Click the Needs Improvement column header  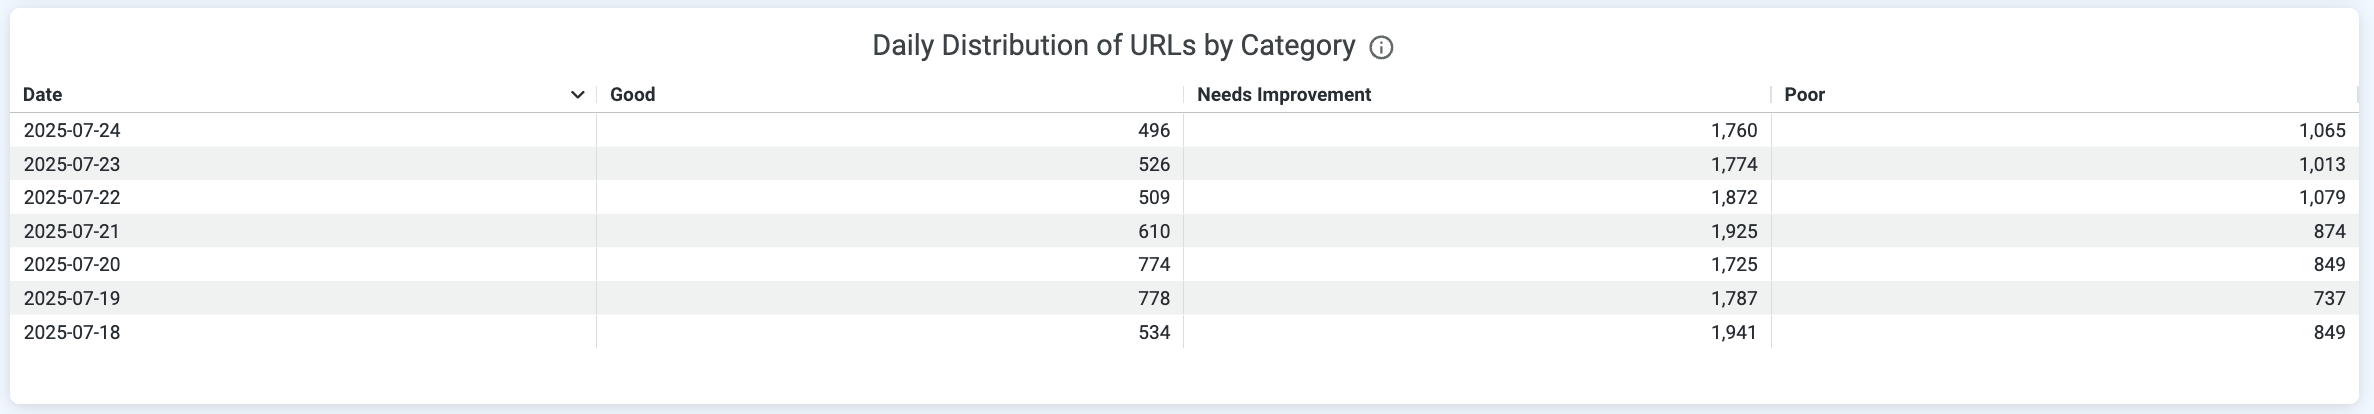click(1283, 95)
